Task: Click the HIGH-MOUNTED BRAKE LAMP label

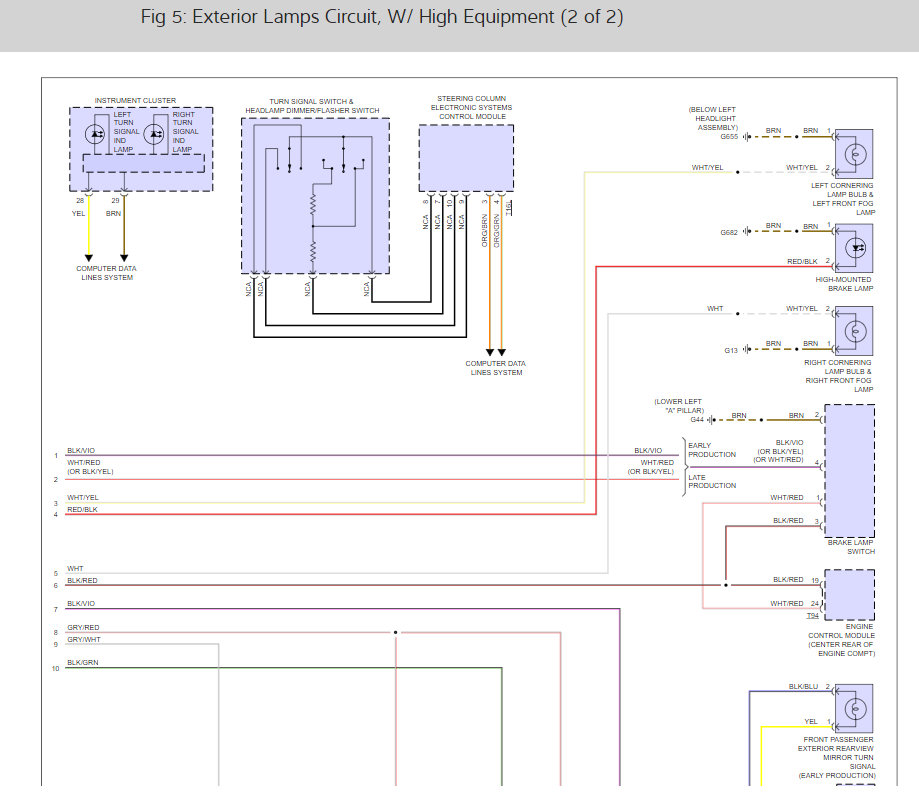Action: point(844,284)
